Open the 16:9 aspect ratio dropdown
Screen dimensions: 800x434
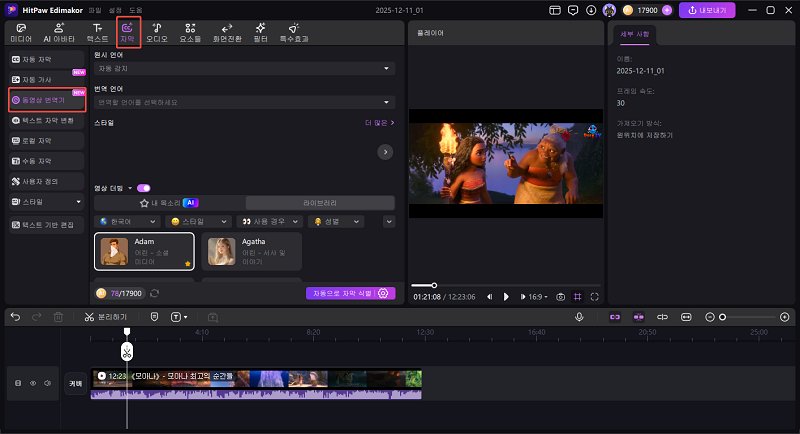[x=538, y=297]
